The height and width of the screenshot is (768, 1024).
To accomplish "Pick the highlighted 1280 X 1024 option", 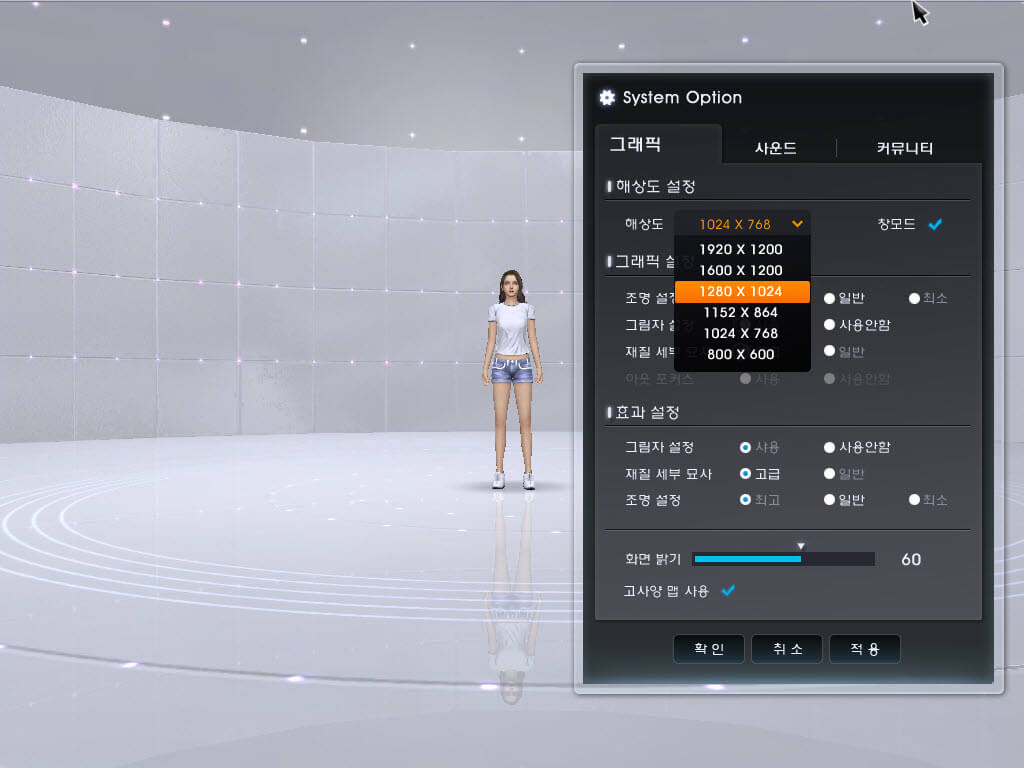I will [741, 291].
